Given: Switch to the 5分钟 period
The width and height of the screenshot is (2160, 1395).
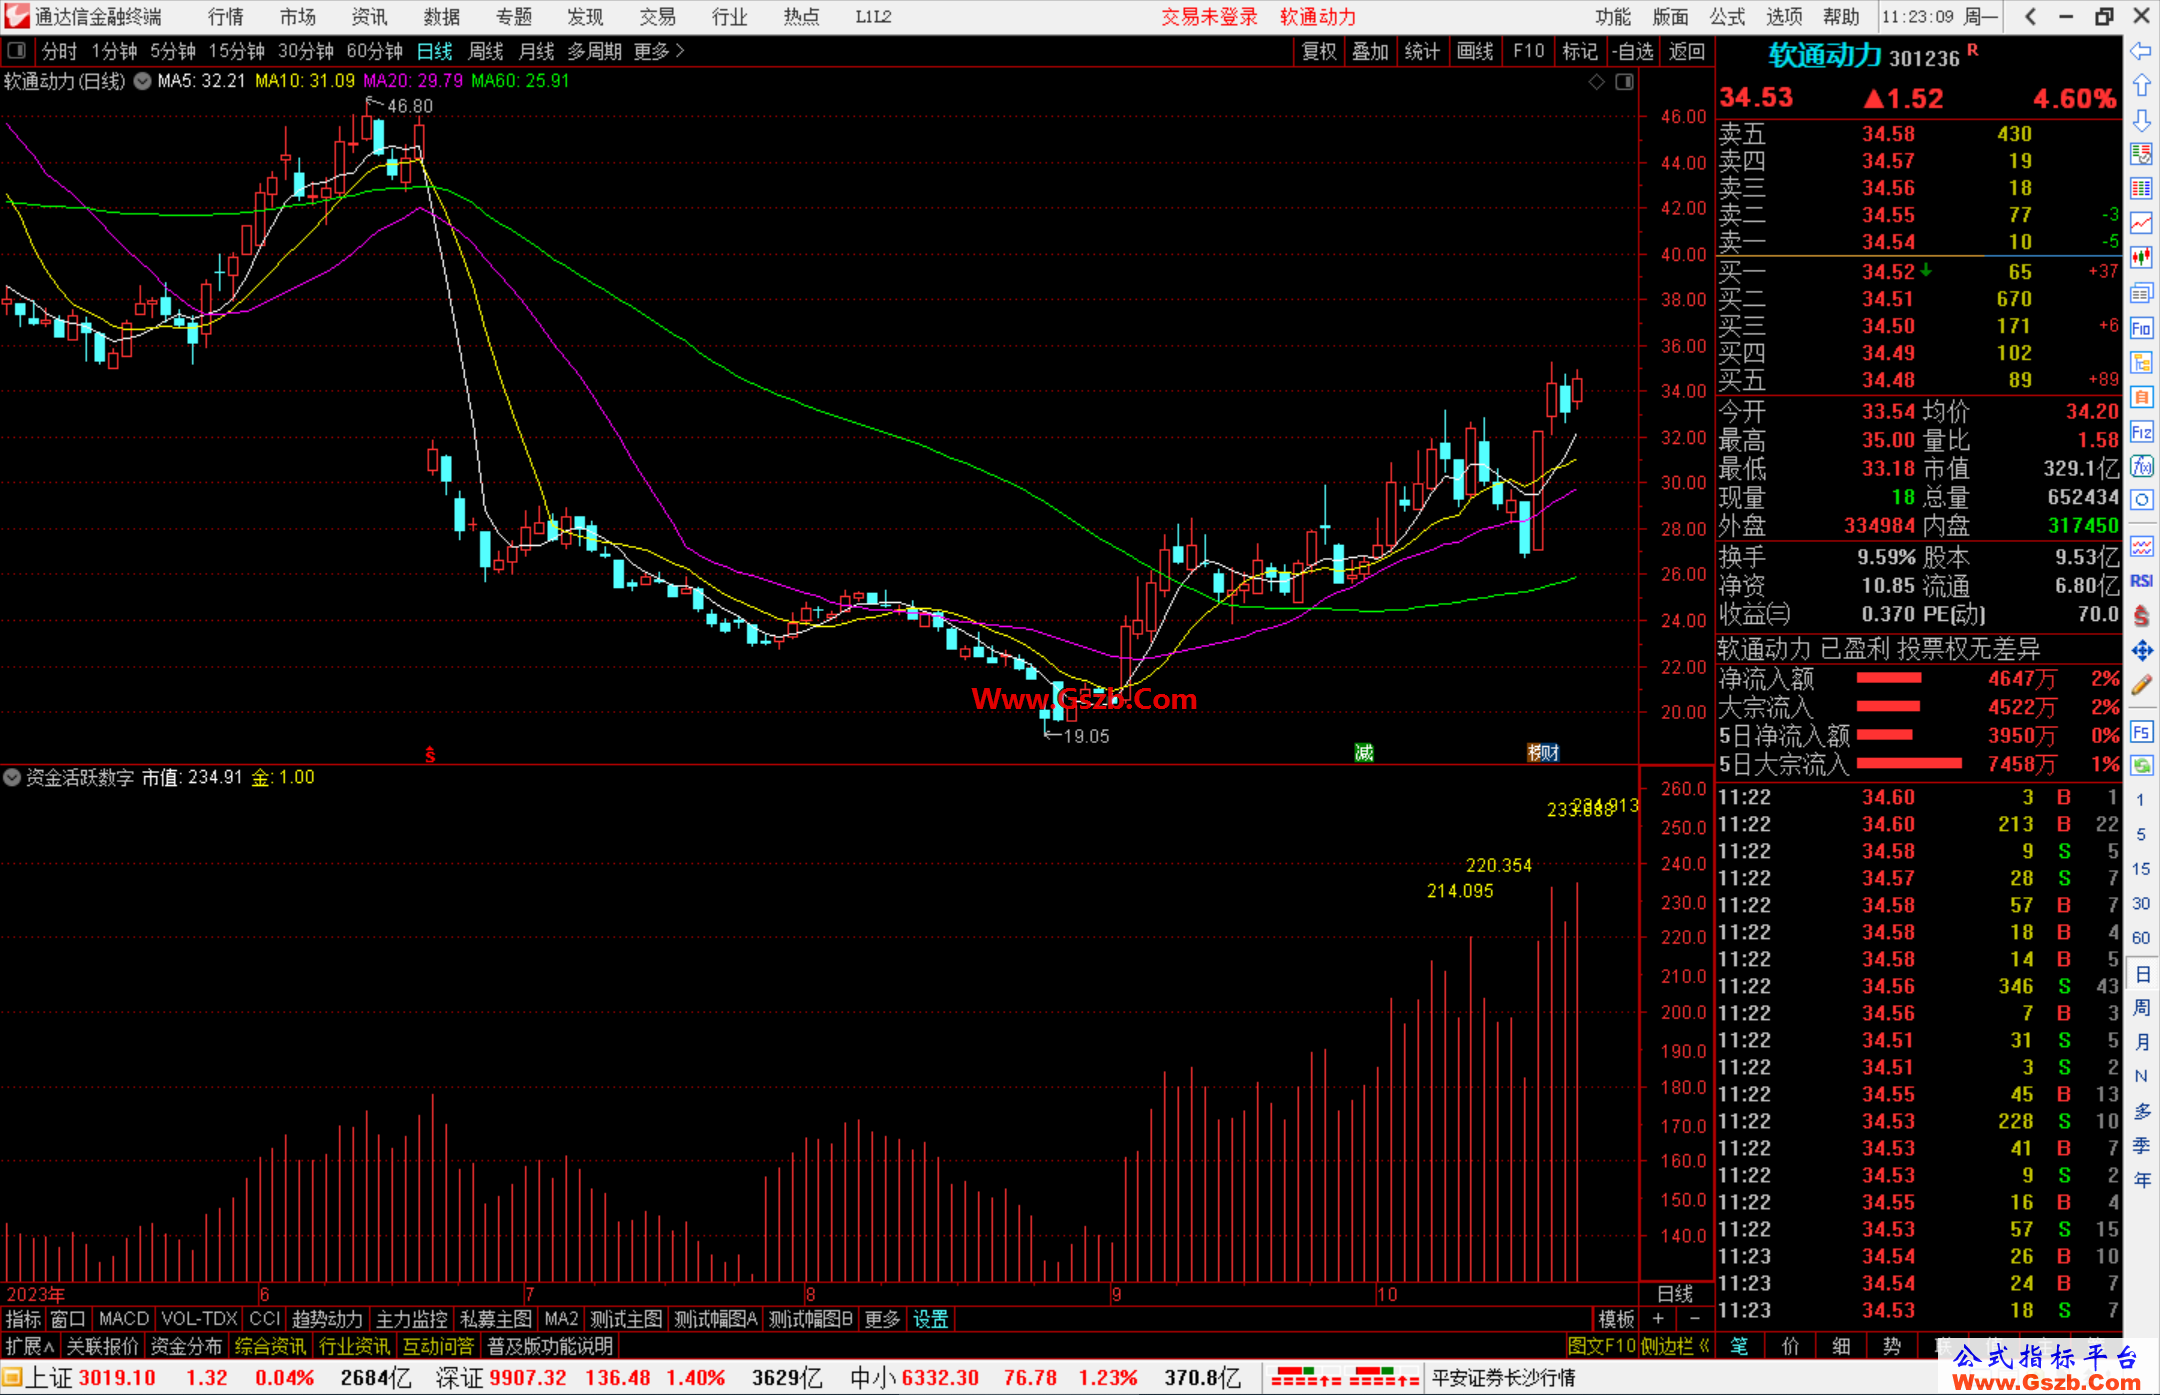Looking at the screenshot, I should (173, 51).
